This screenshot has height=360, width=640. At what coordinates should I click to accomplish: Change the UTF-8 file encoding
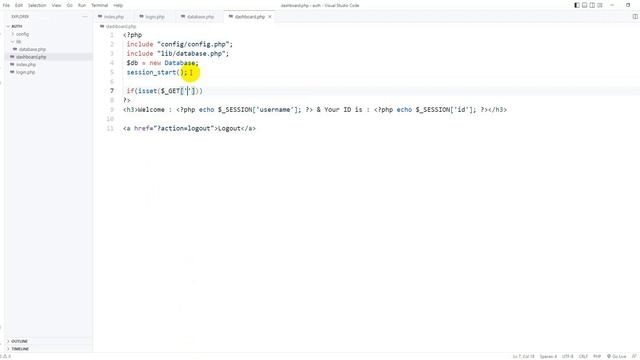pyautogui.click(x=567, y=357)
